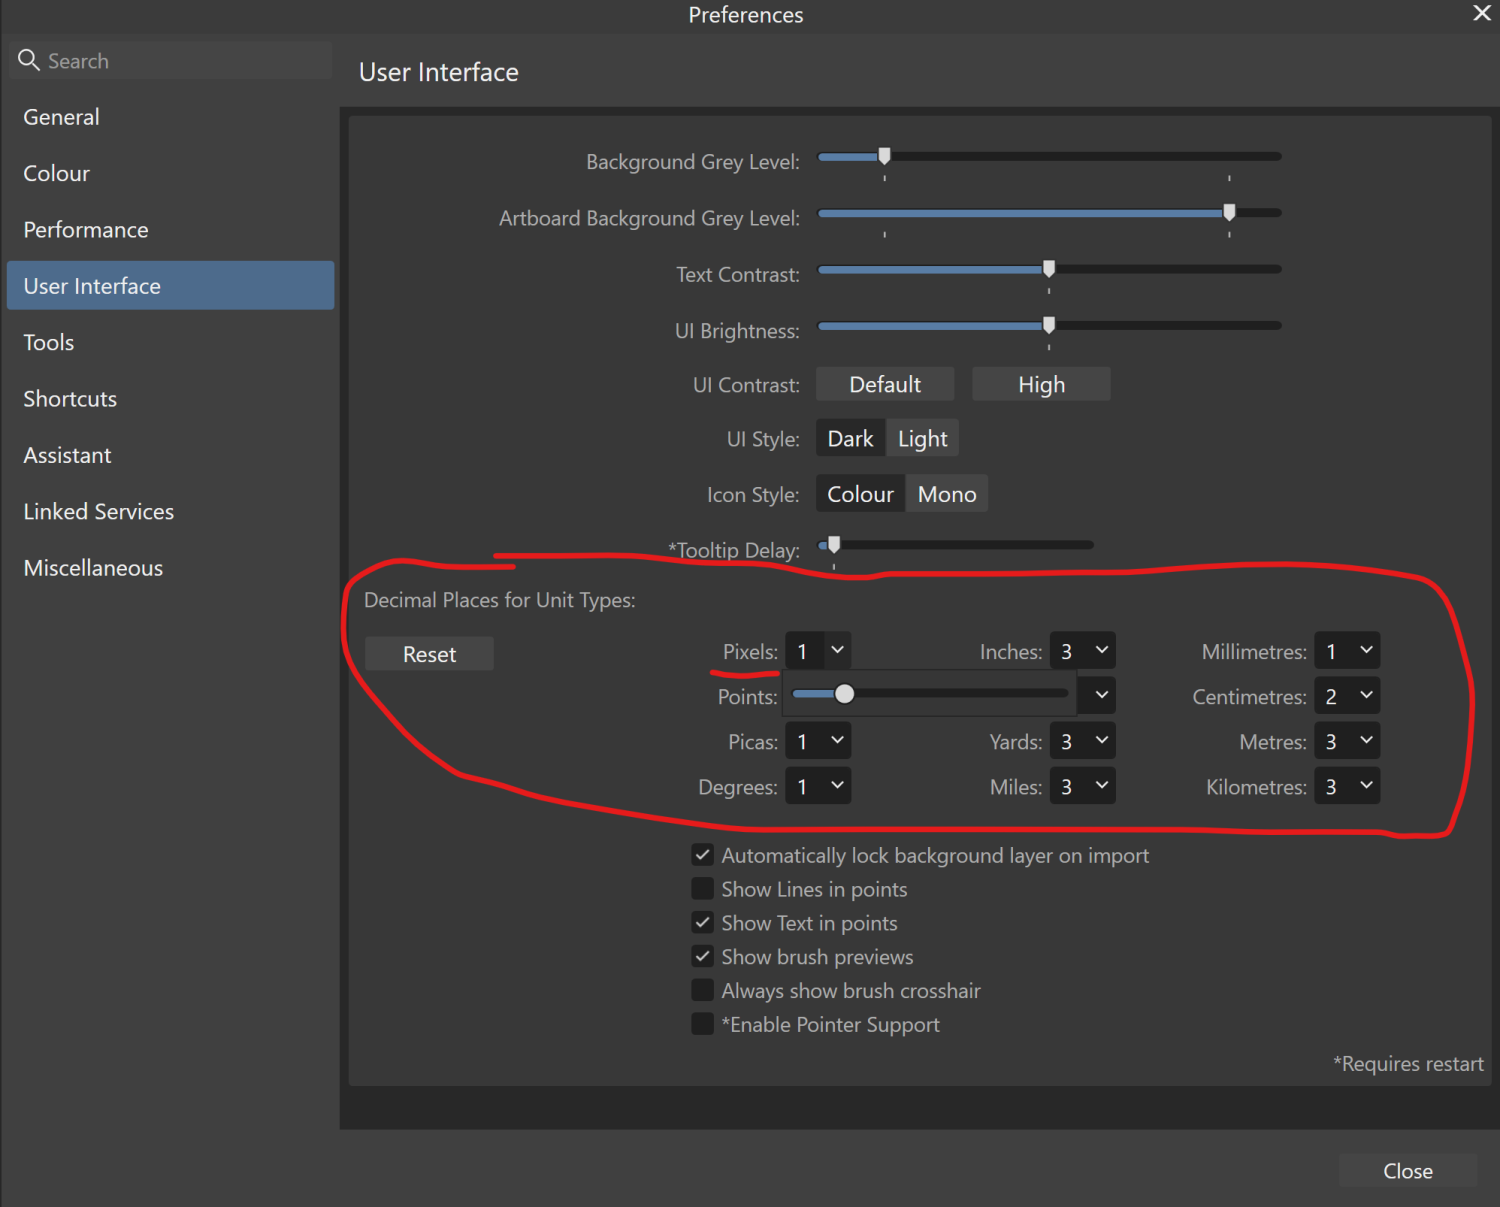This screenshot has height=1207, width=1500.
Task: Expand the Millimetres decimal dropdown
Action: pos(1347,650)
